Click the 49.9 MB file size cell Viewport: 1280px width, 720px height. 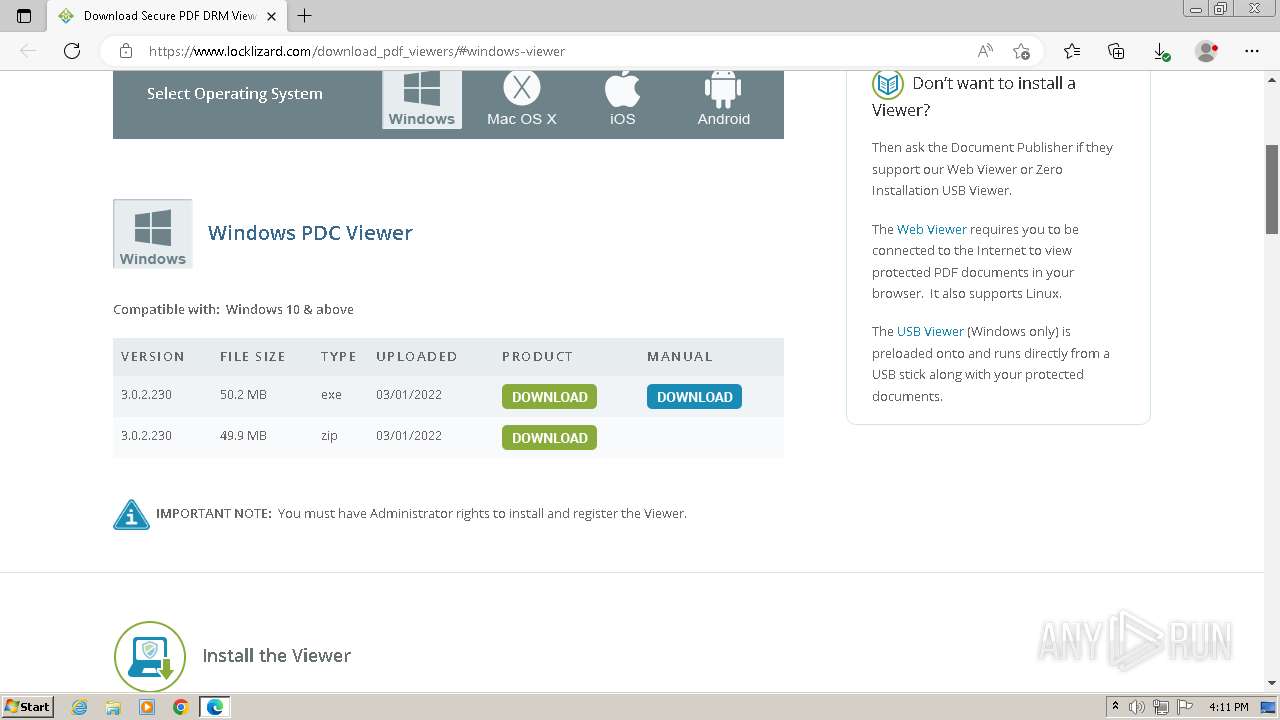point(243,436)
